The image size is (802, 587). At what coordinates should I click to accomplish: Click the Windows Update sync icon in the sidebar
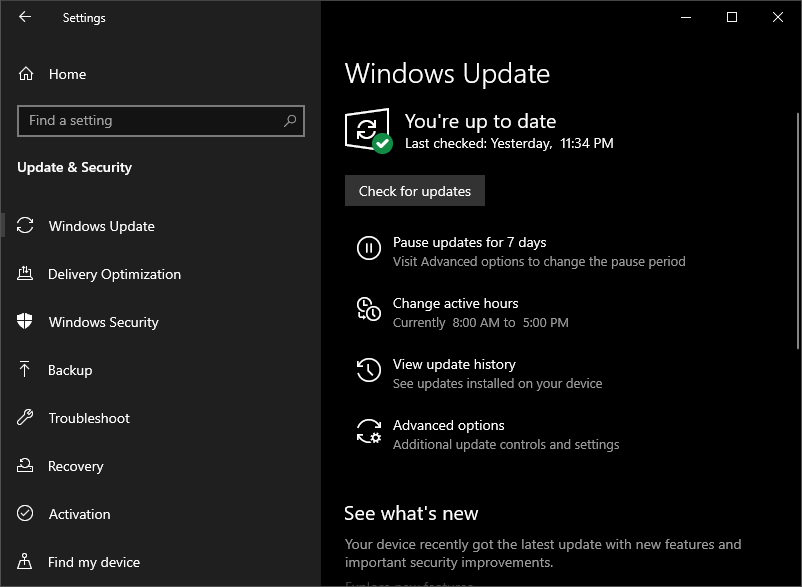click(x=25, y=225)
